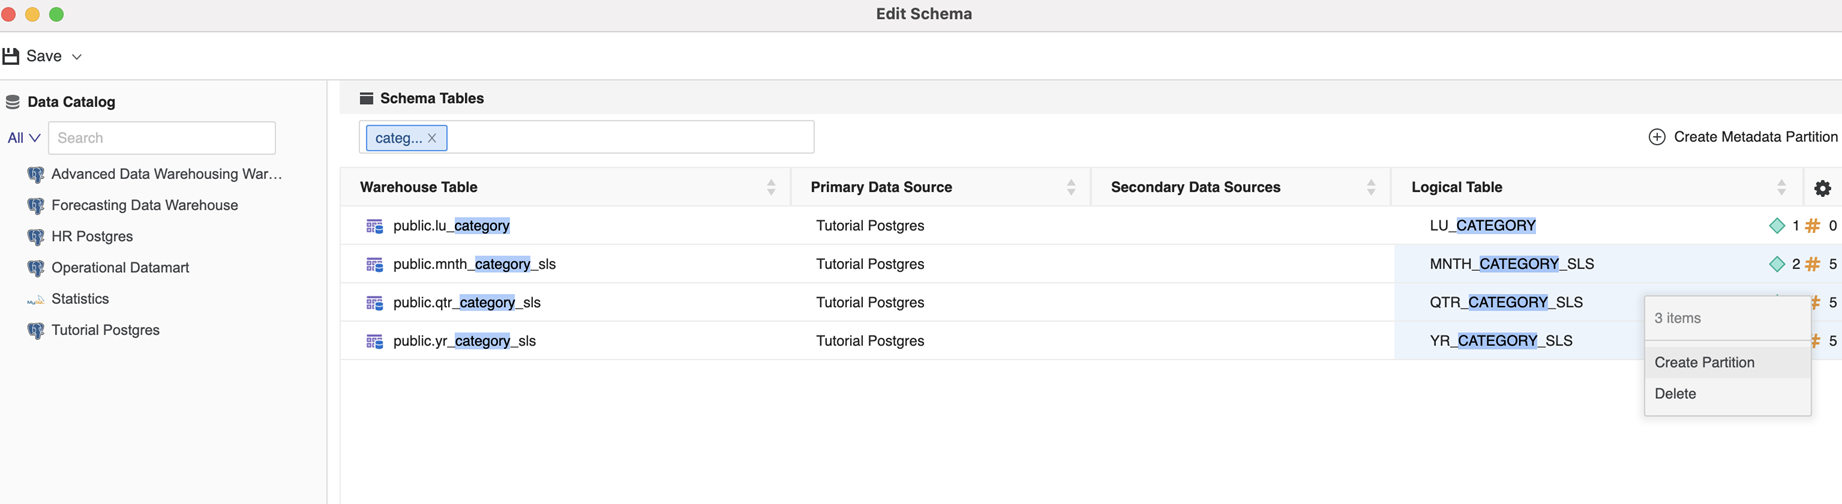
Task: Click the Operational Datamart database icon
Action: click(36, 268)
